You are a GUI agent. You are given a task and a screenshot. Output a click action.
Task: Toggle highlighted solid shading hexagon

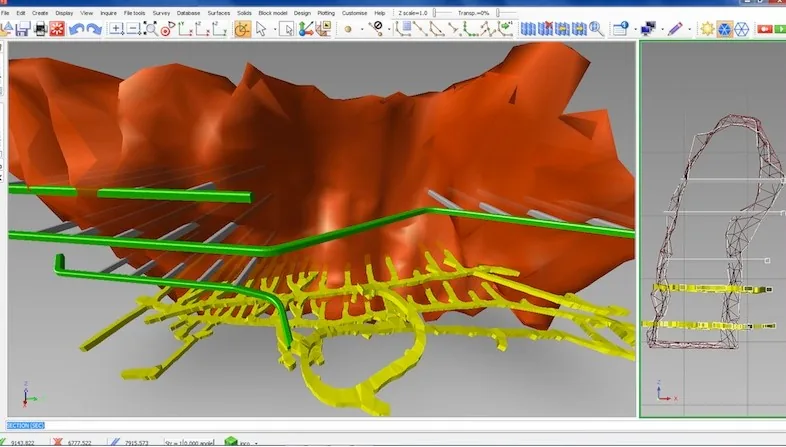pyautogui.click(x=724, y=29)
